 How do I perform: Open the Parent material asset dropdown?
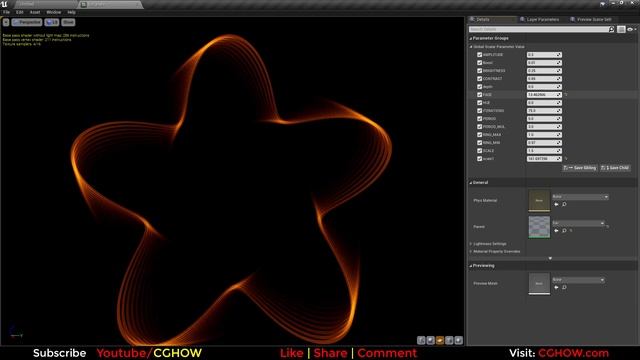click(578, 223)
